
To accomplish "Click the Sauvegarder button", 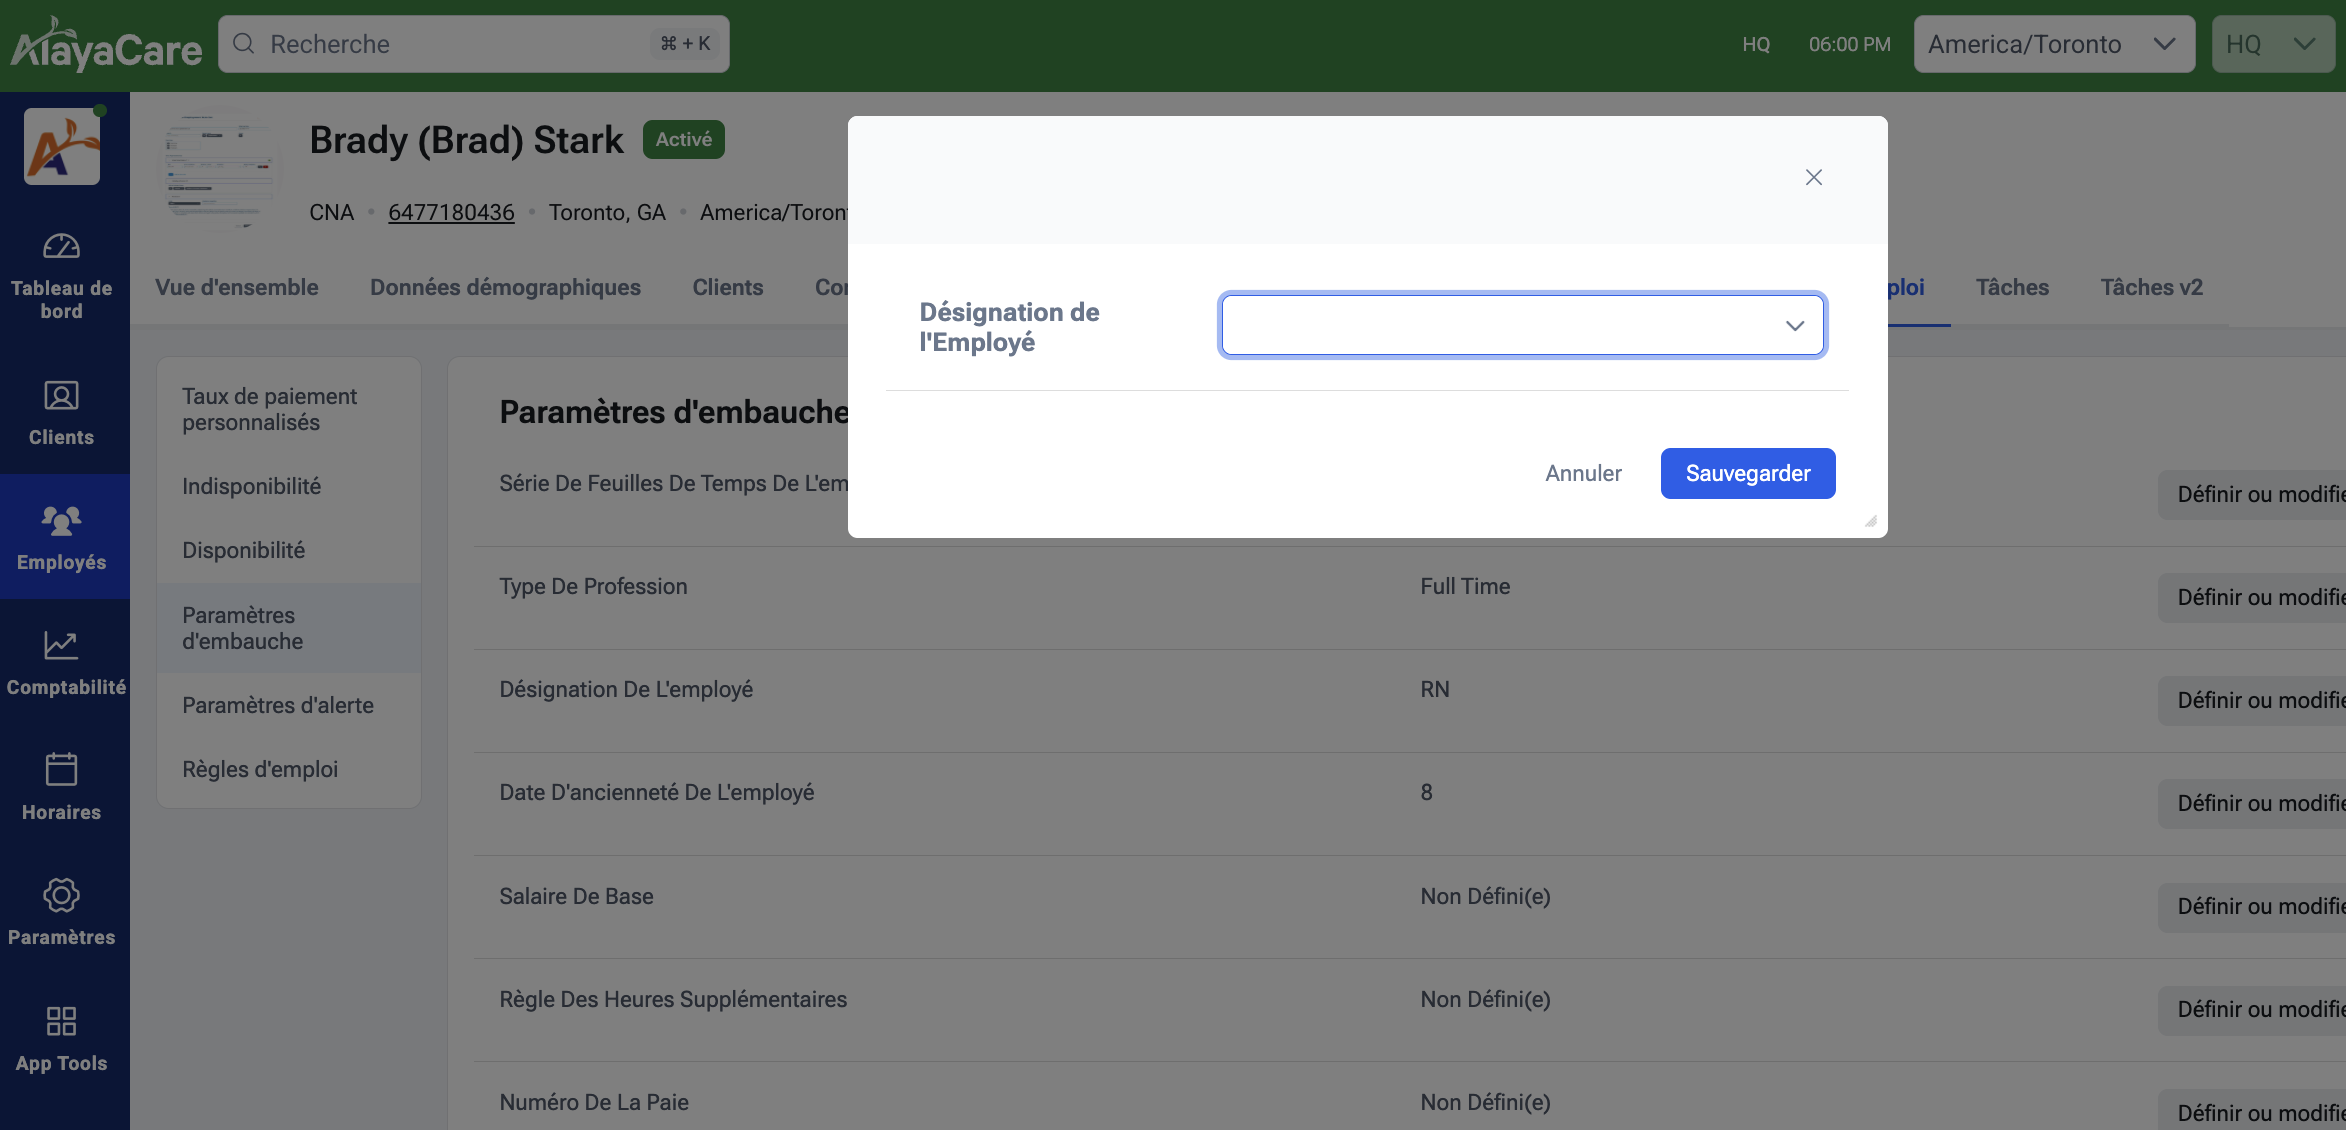I will 1747,473.
